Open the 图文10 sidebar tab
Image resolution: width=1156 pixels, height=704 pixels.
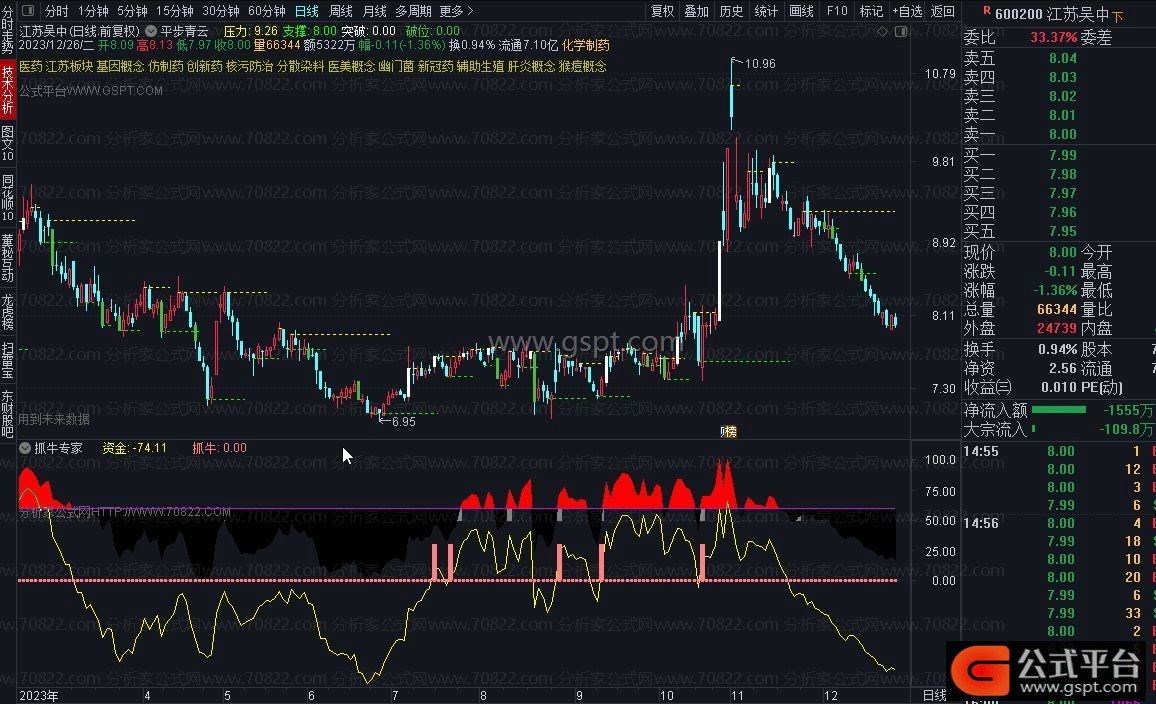7,143
